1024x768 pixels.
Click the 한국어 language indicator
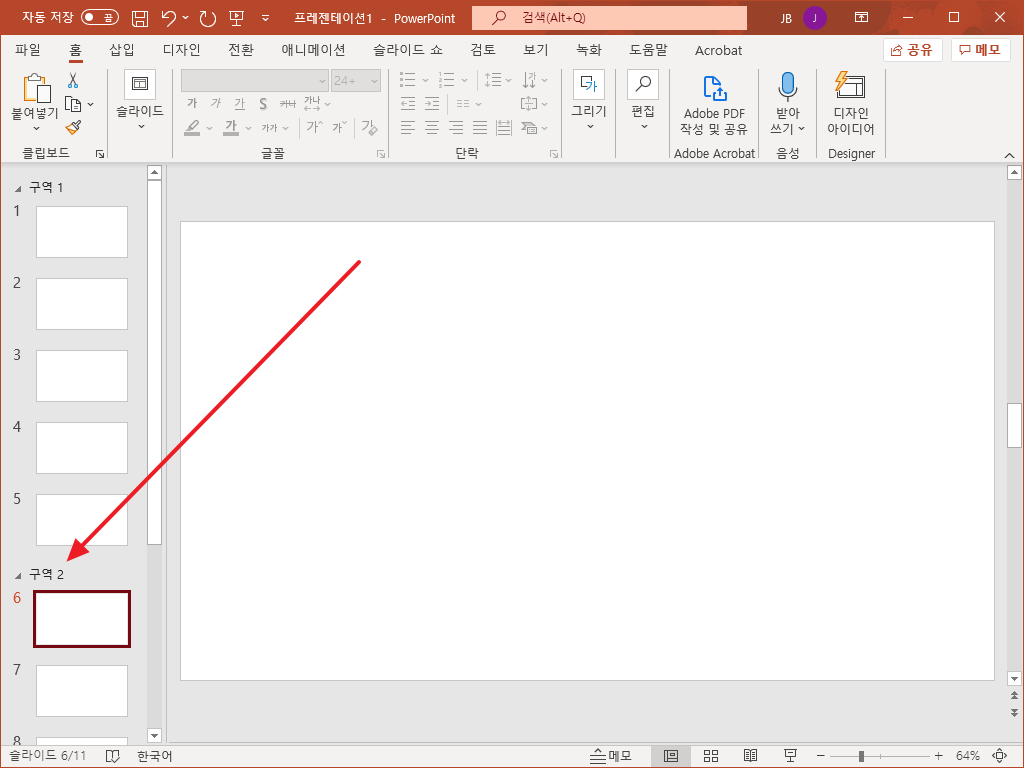pyautogui.click(x=155, y=756)
